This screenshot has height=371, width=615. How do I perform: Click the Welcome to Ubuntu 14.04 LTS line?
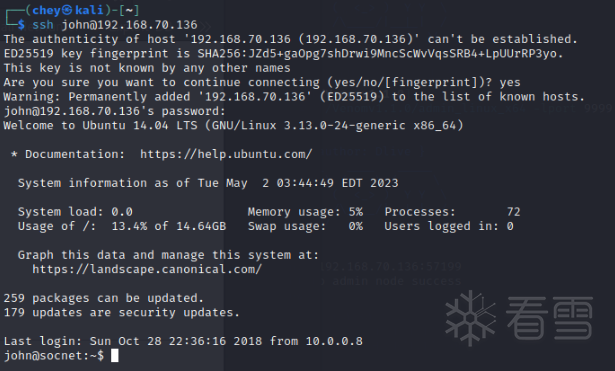pyautogui.click(x=233, y=125)
